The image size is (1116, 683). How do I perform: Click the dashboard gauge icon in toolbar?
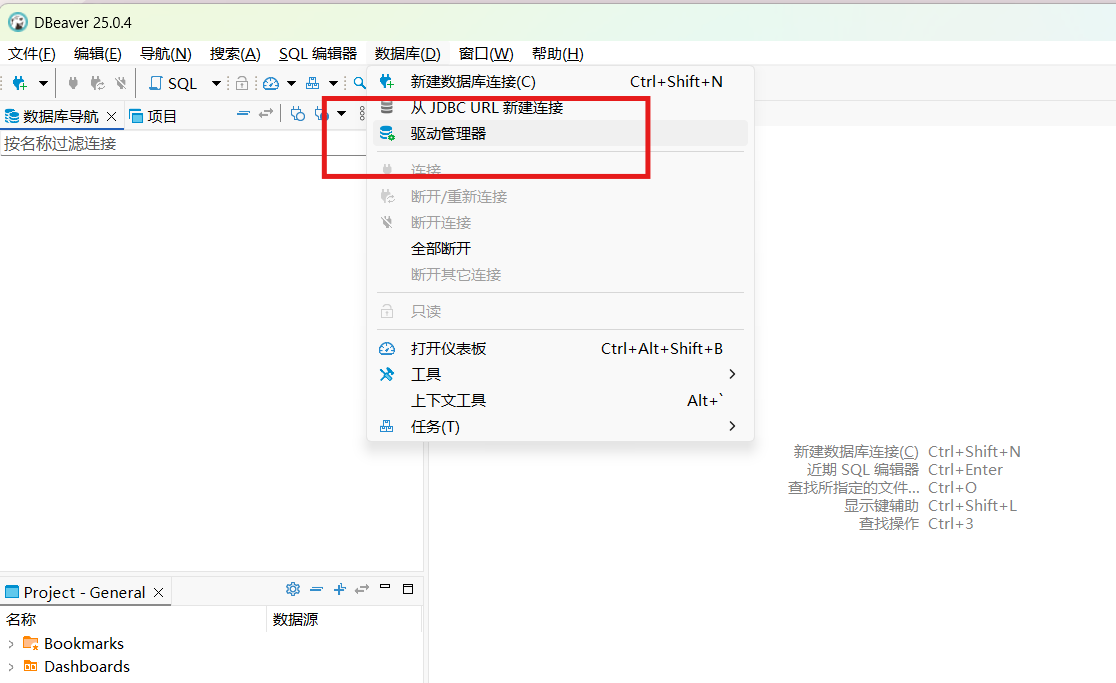point(270,83)
